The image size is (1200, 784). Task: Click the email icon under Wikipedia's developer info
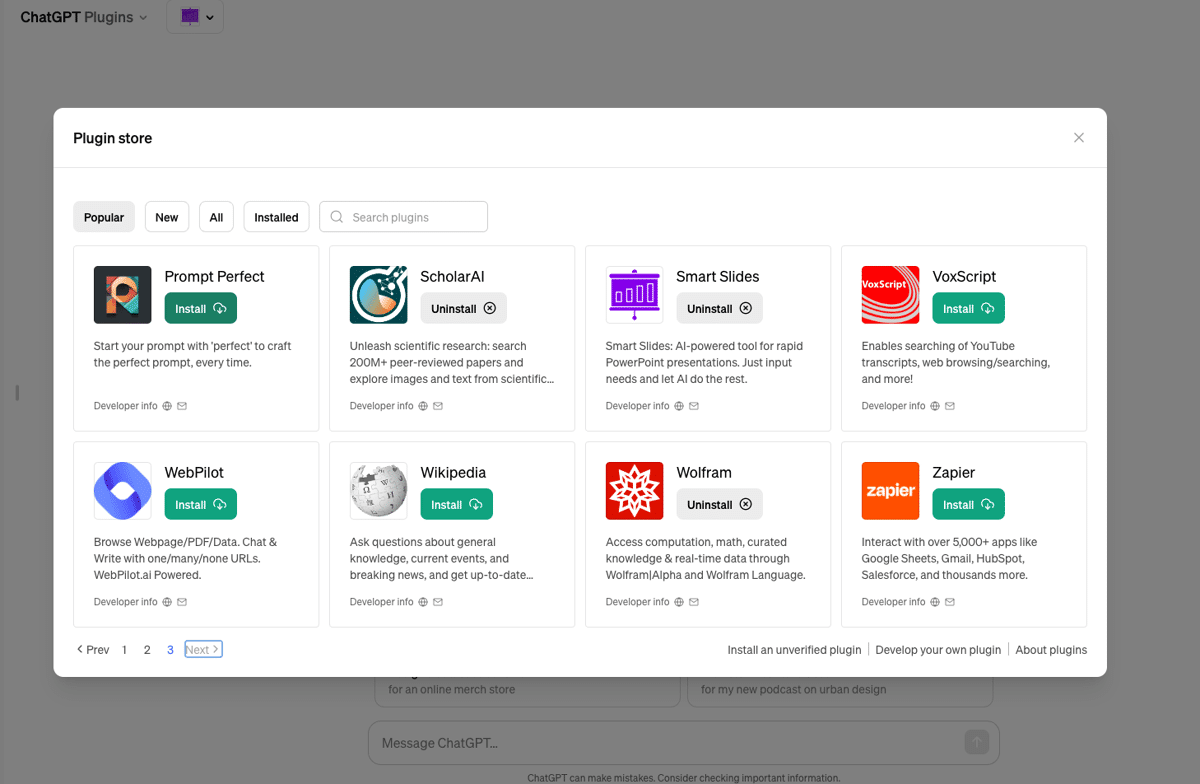point(437,601)
